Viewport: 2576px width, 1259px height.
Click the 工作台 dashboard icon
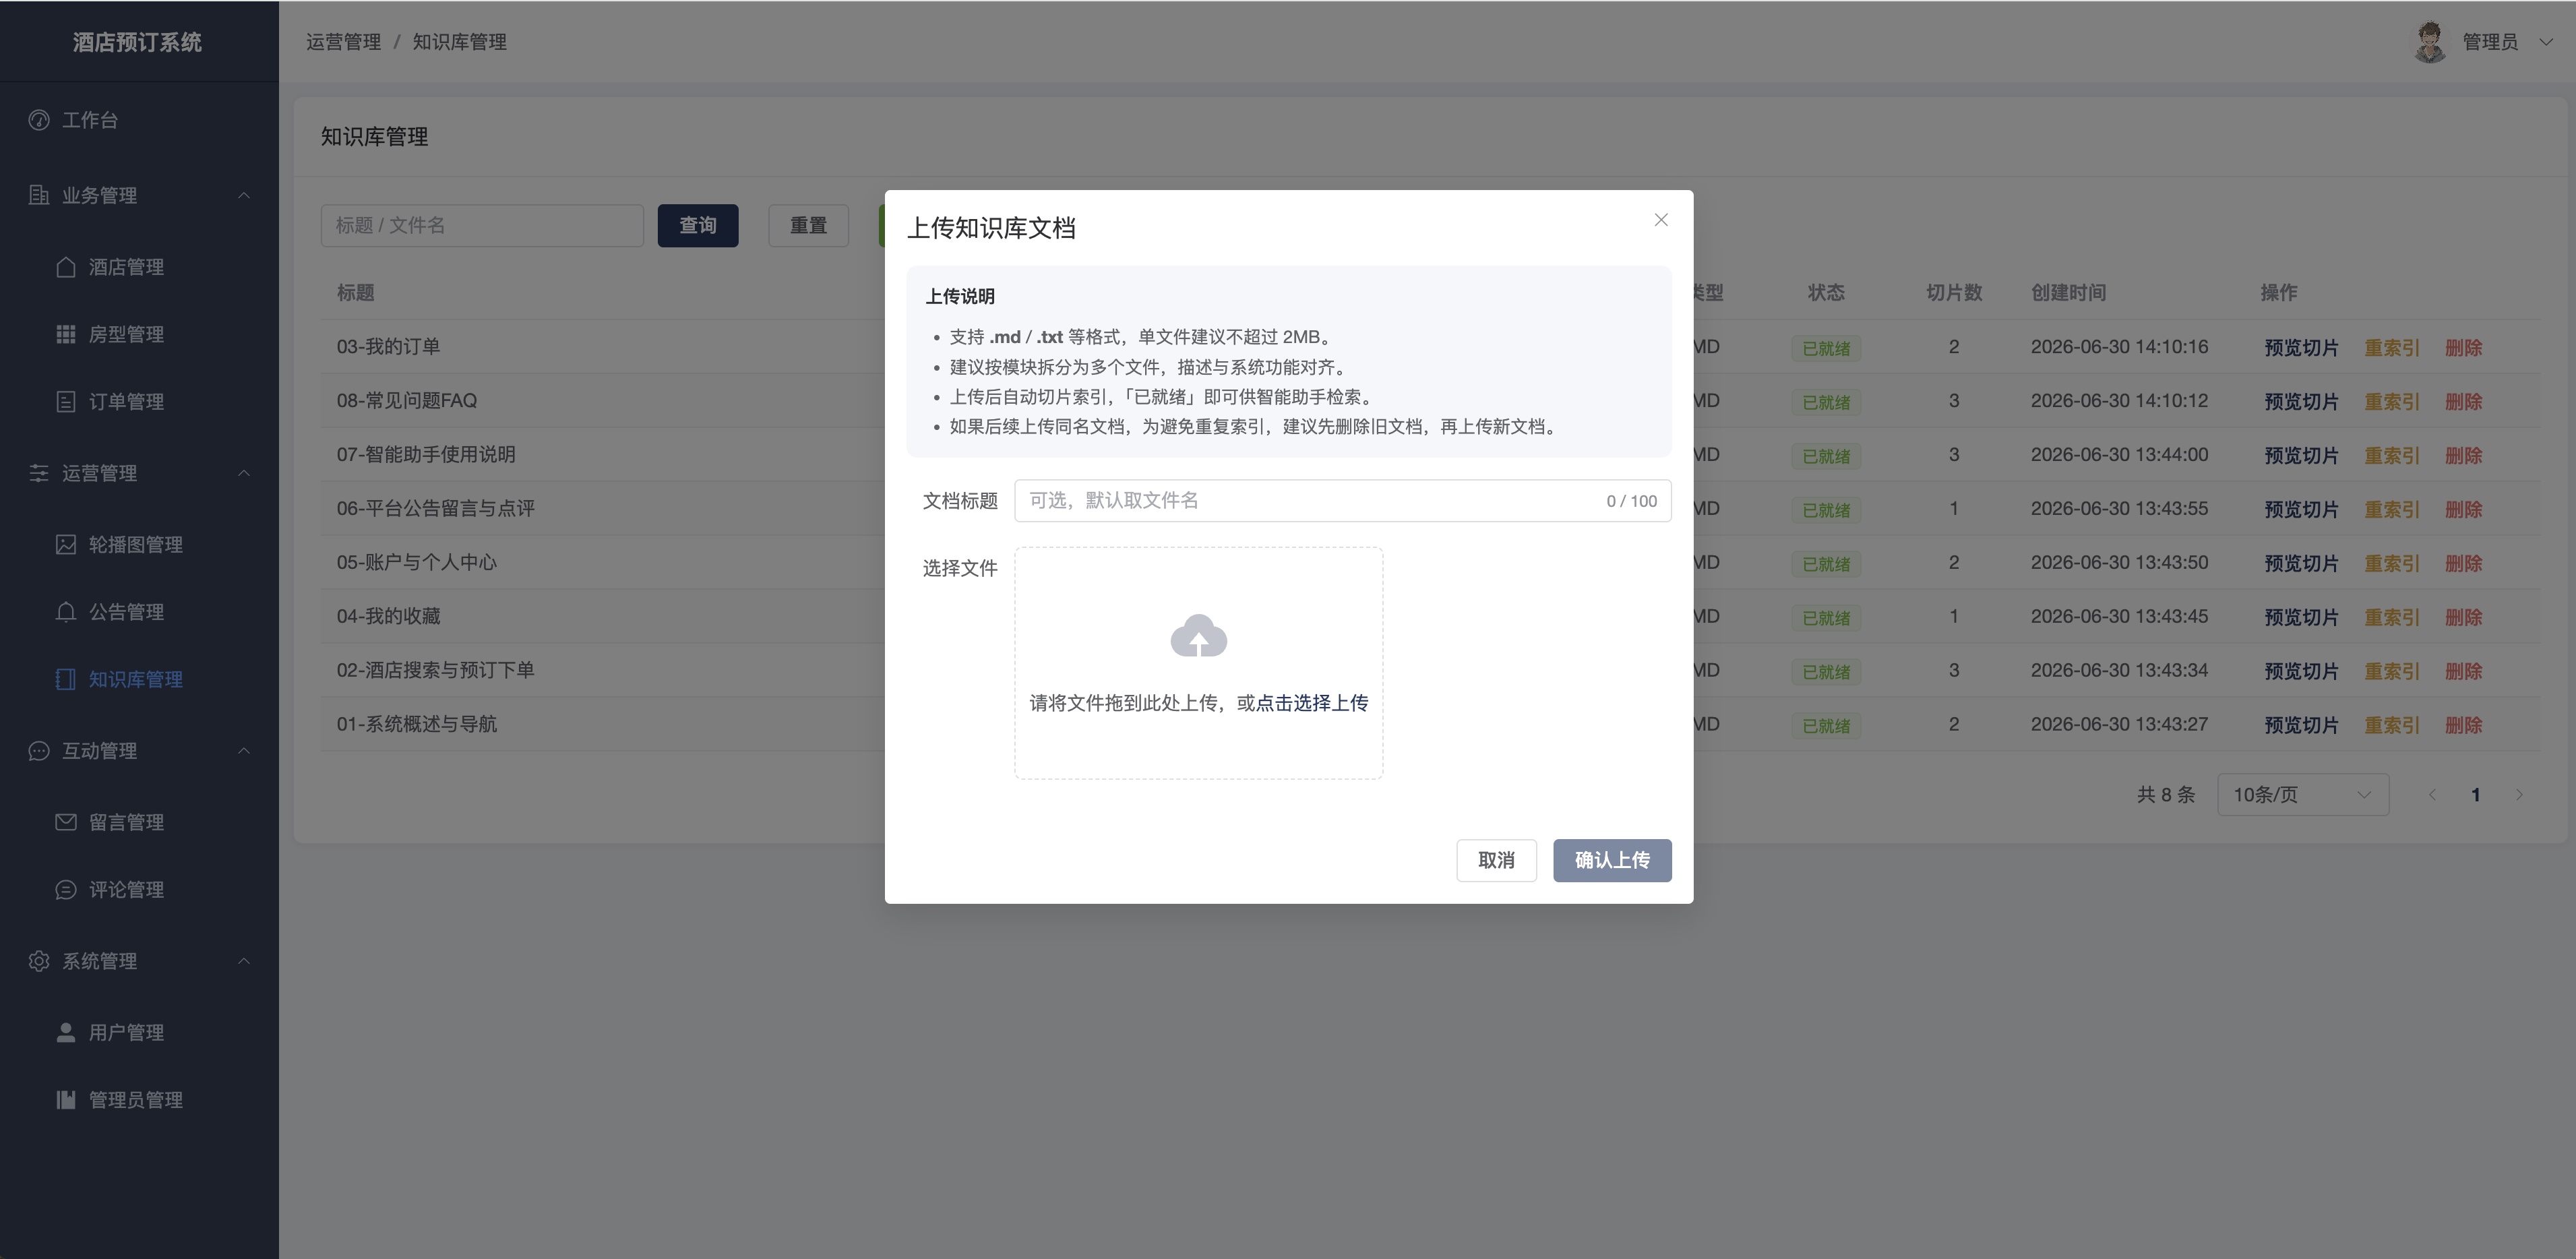[39, 120]
